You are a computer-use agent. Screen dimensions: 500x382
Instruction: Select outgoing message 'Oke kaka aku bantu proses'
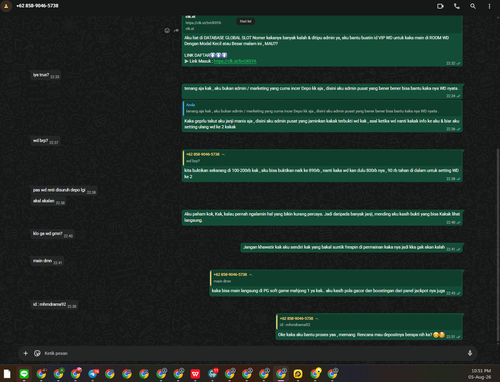coord(369,327)
